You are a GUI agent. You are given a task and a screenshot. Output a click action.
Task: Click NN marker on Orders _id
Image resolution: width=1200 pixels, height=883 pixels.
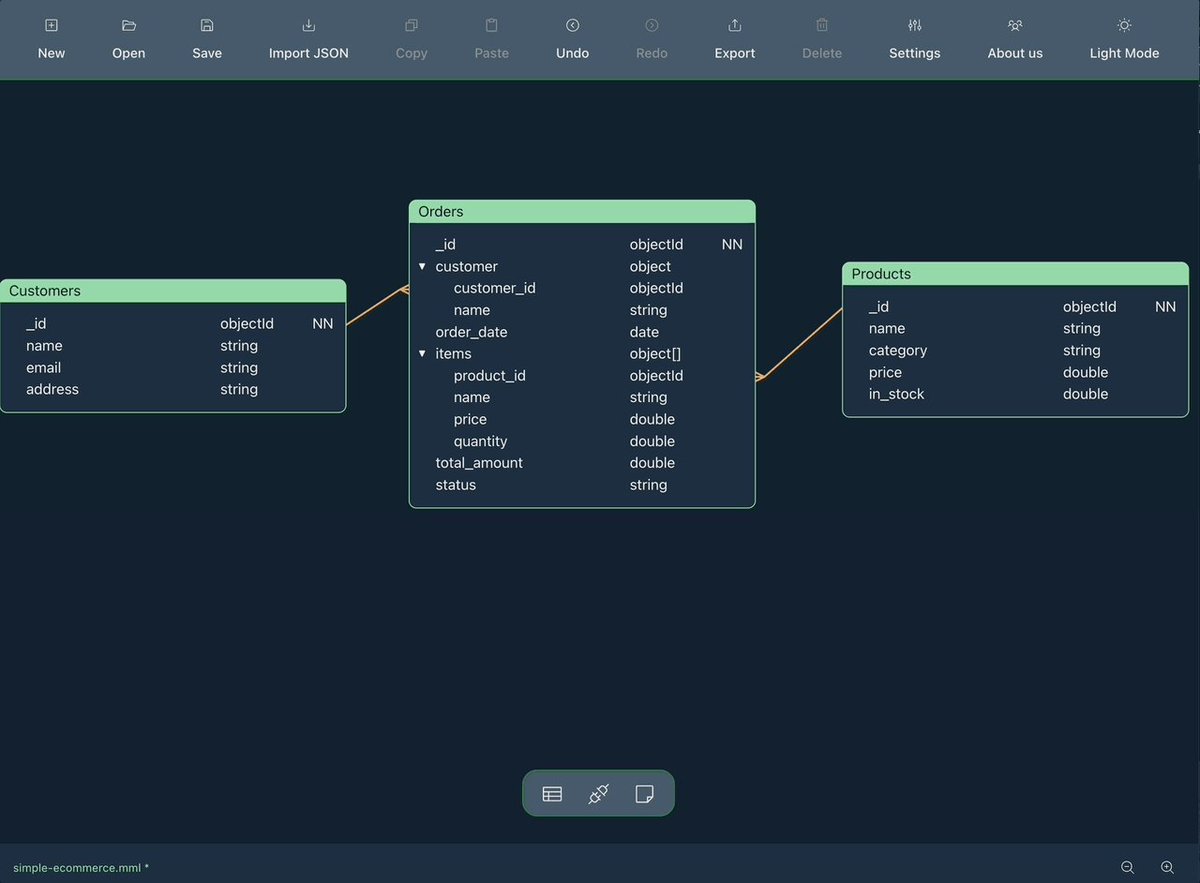[x=732, y=244]
